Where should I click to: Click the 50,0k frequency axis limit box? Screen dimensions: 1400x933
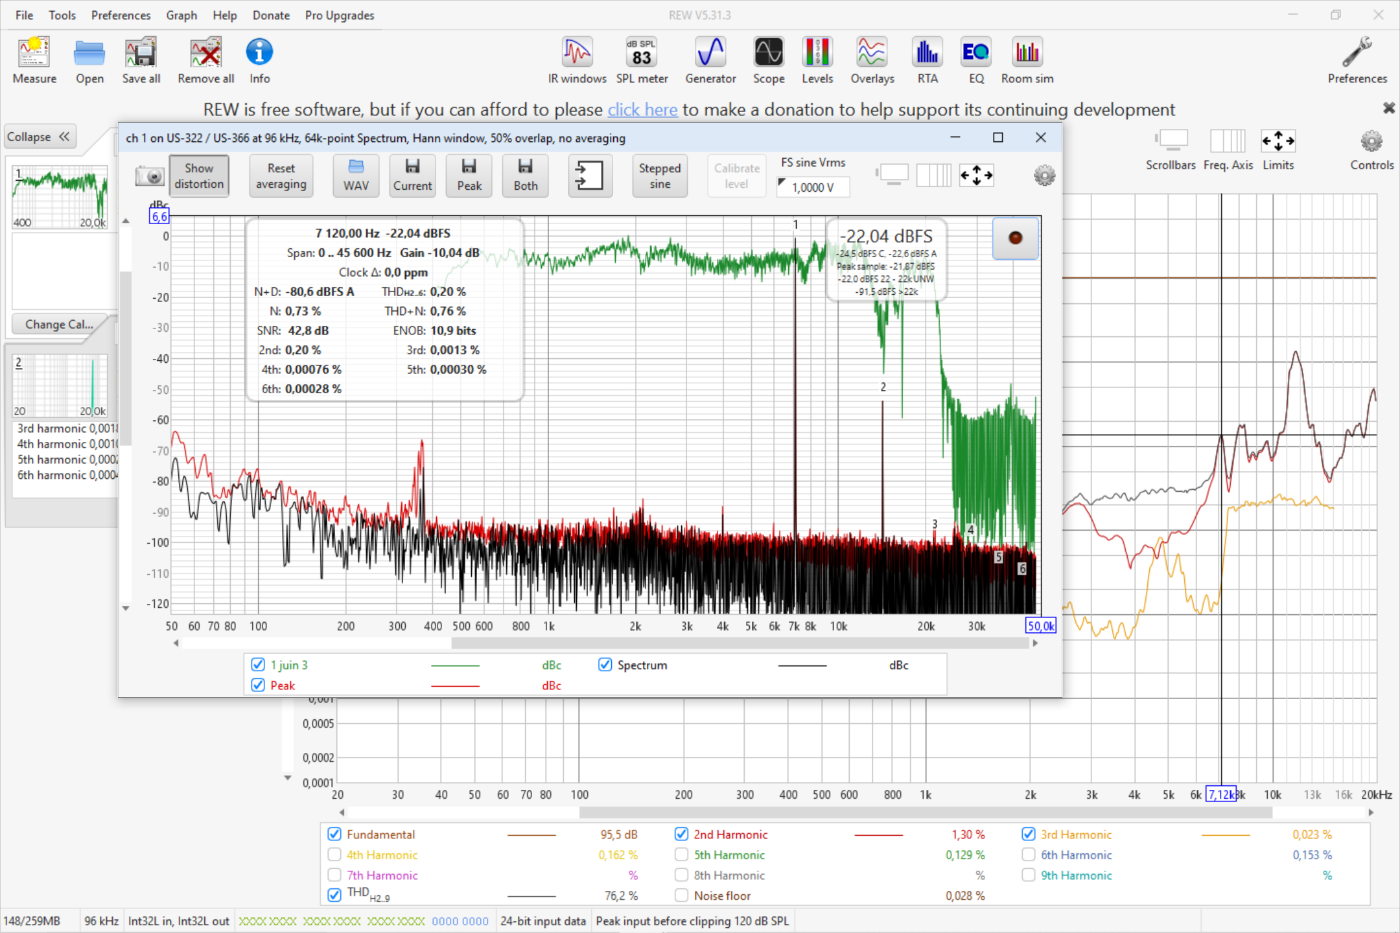[1041, 626]
